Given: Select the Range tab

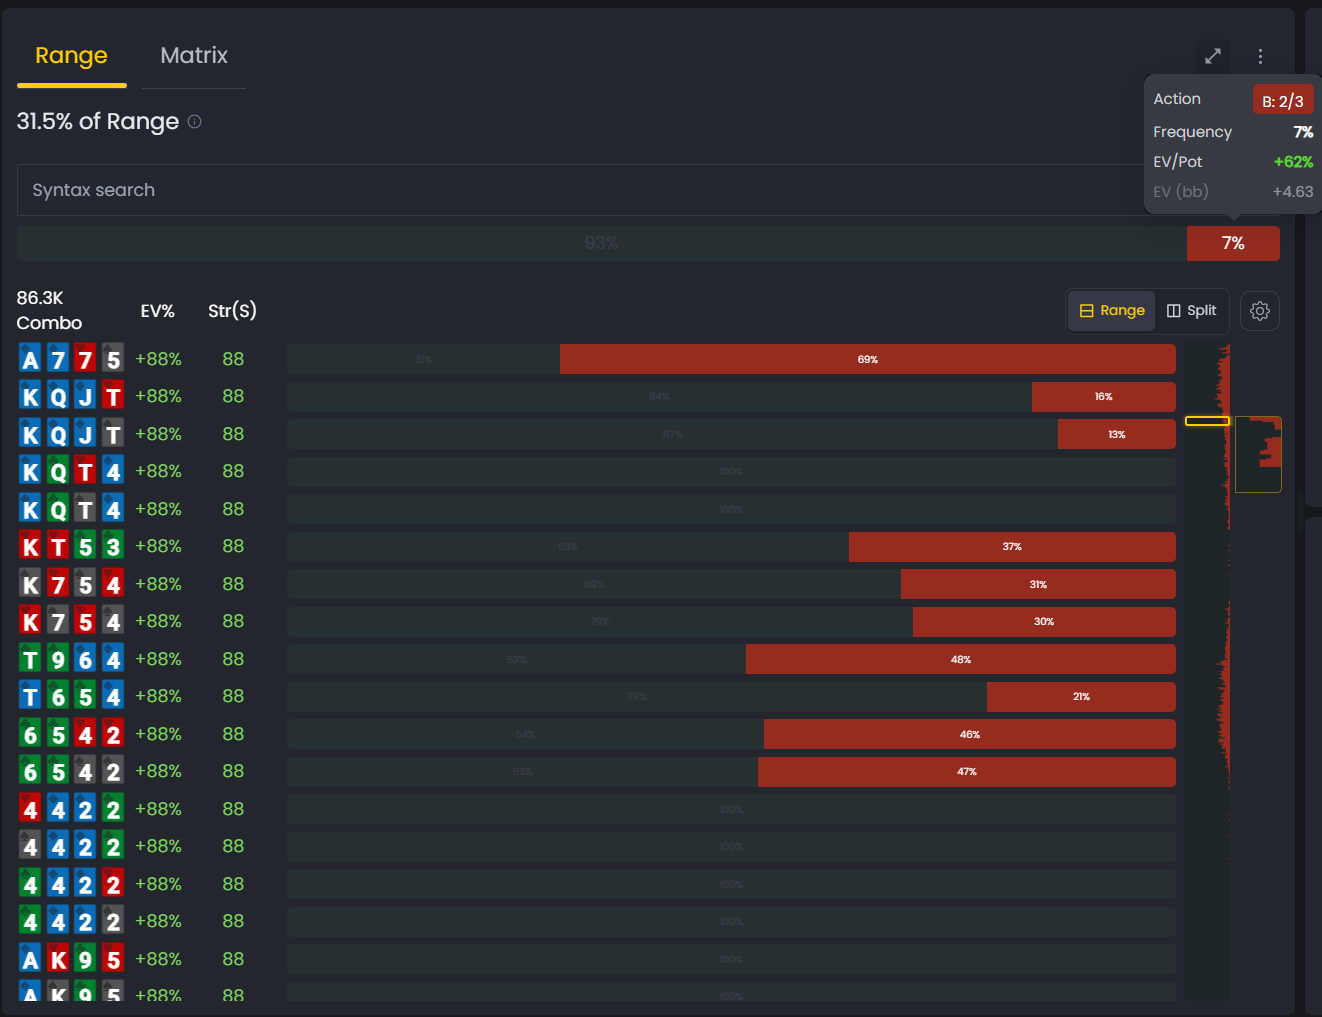Looking at the screenshot, I should tap(70, 56).
